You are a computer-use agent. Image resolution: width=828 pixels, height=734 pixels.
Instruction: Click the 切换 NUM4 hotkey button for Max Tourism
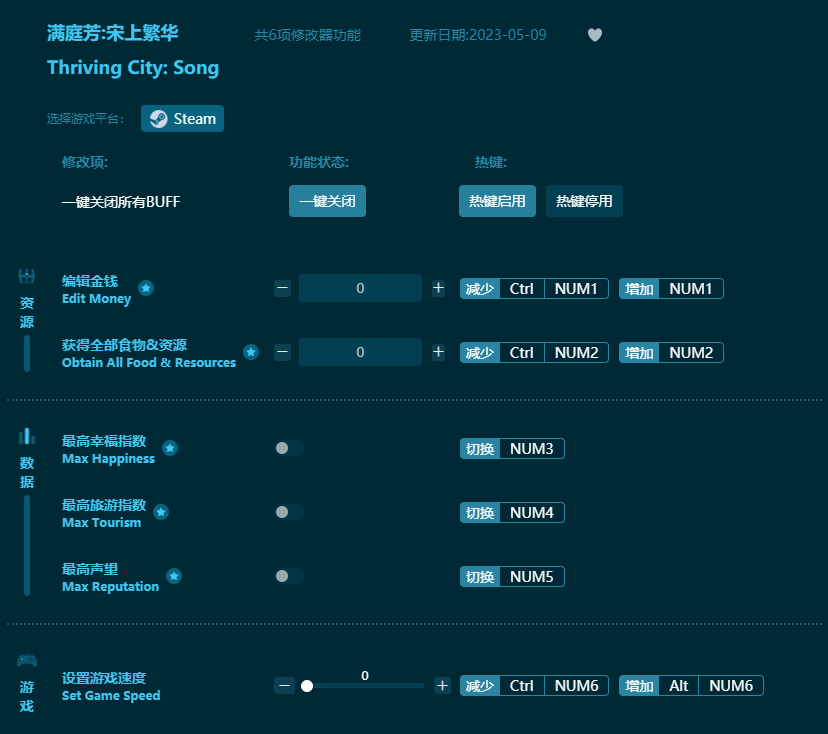pyautogui.click(x=512, y=512)
